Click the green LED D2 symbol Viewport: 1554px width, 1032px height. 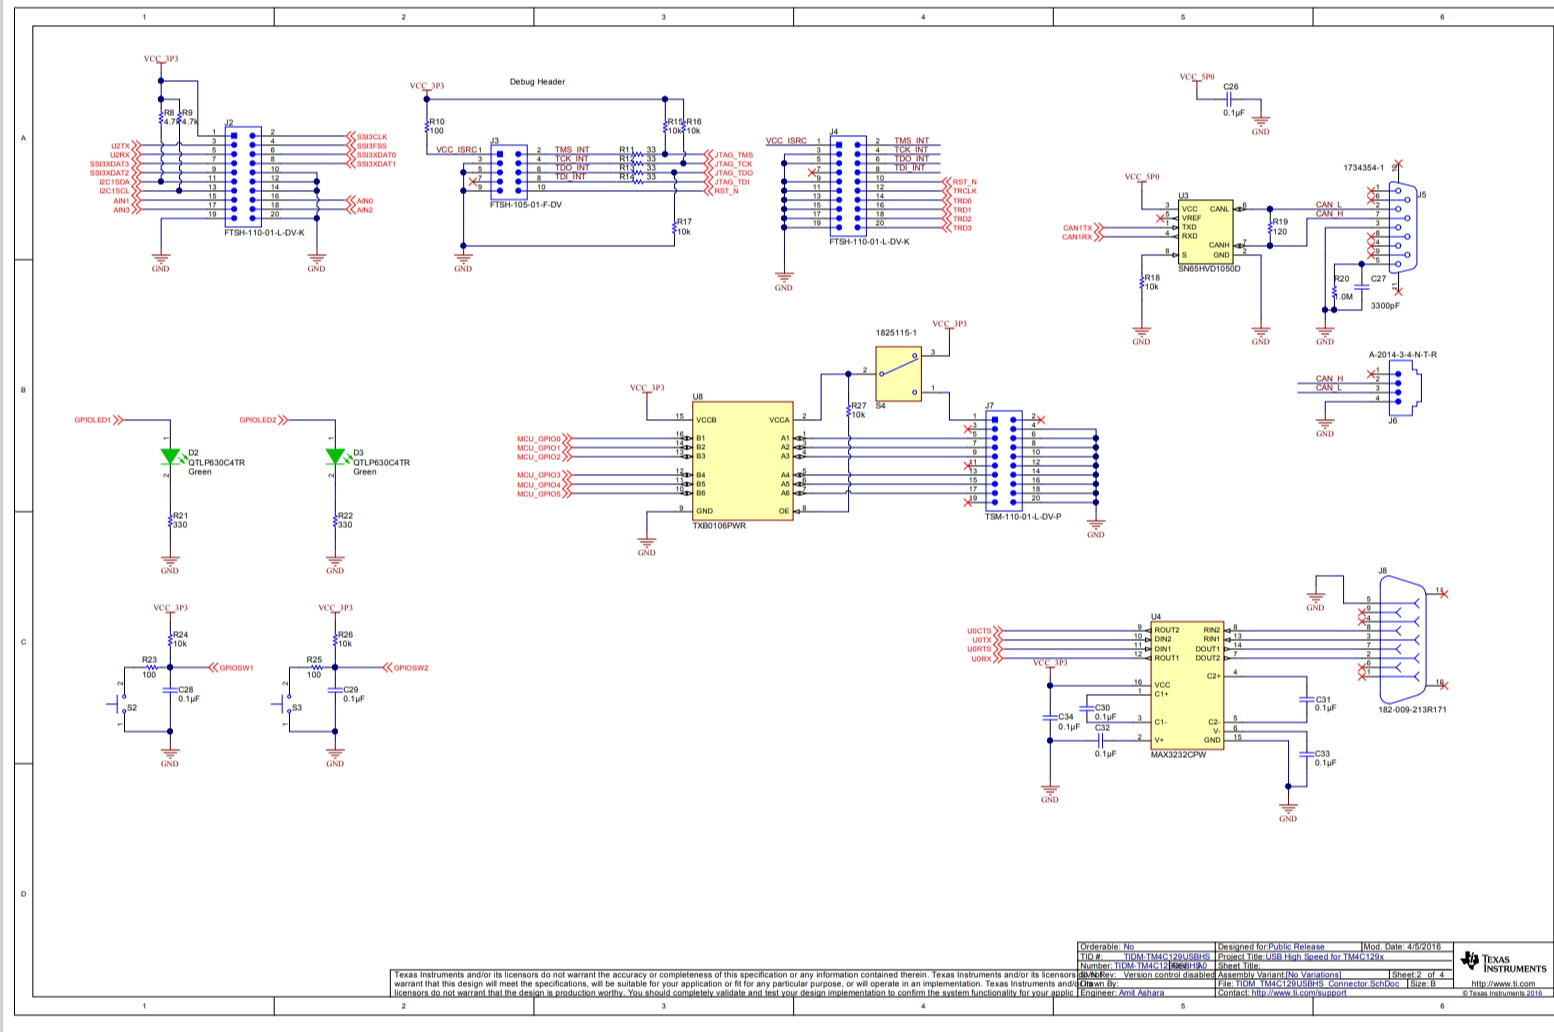170,457
